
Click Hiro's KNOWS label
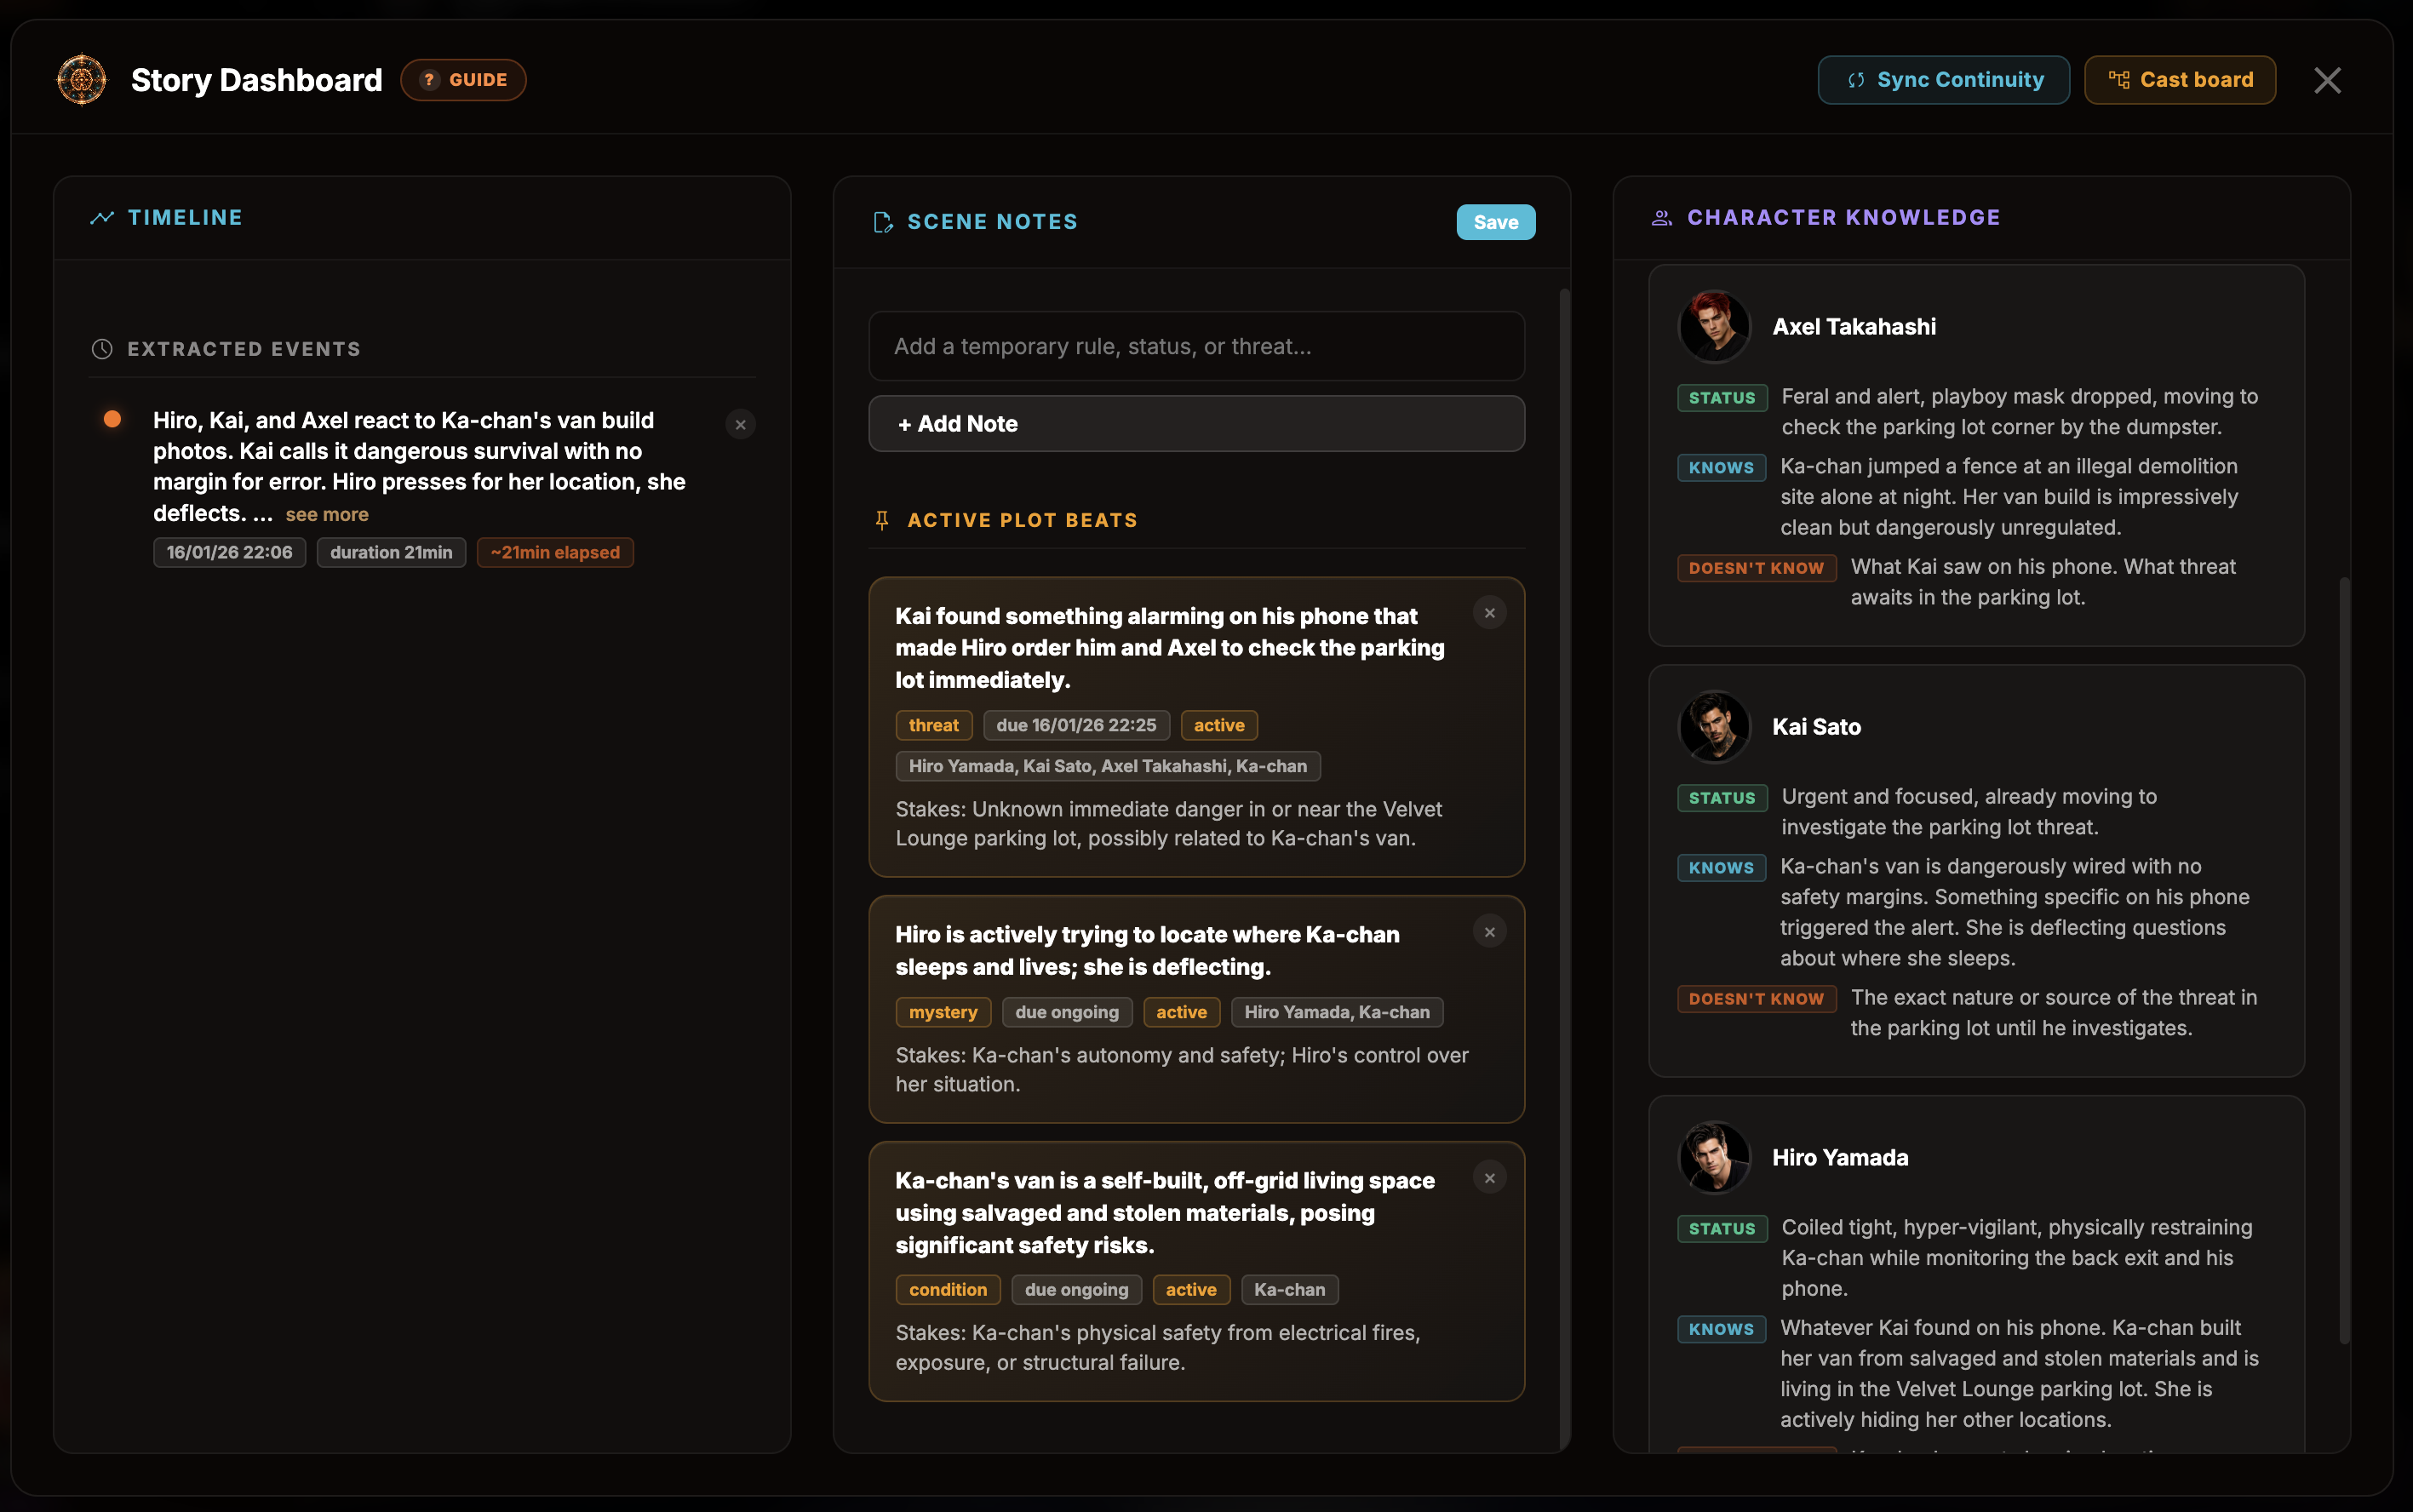(1721, 1329)
